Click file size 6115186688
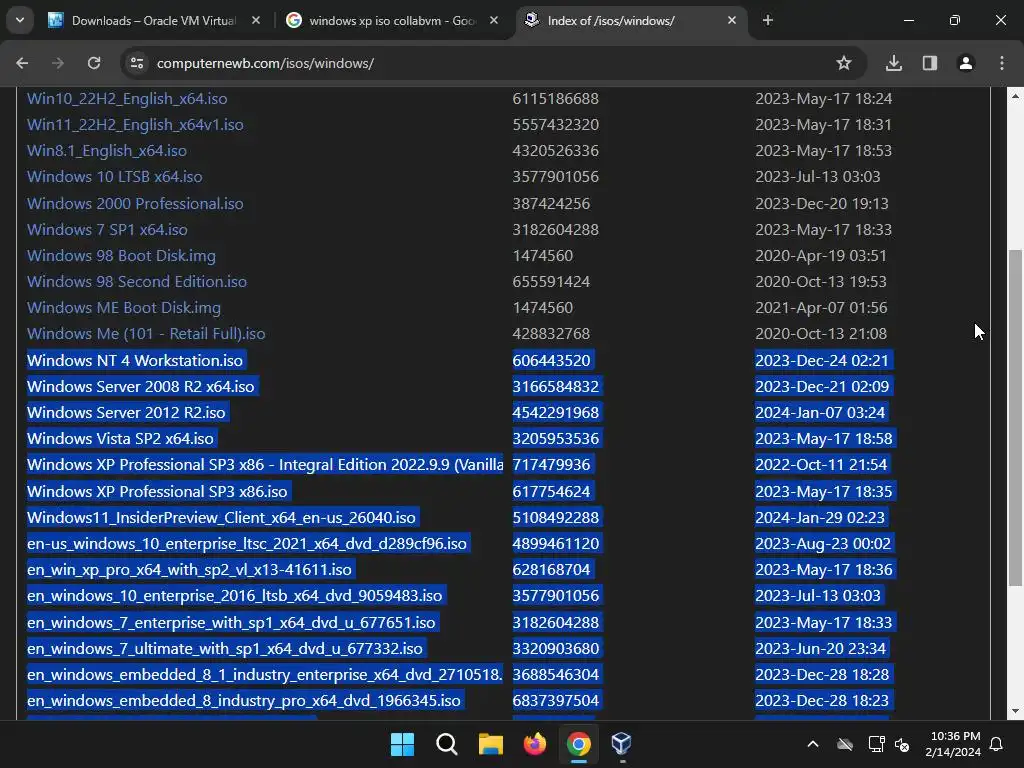Image resolution: width=1024 pixels, height=768 pixels. click(556, 99)
